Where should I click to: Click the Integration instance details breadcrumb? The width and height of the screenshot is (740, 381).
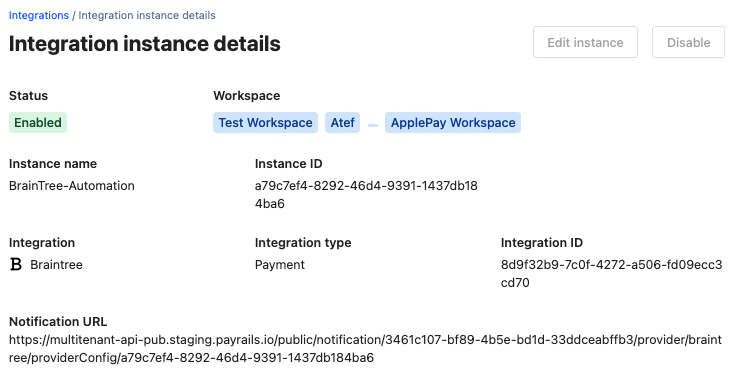(x=147, y=15)
